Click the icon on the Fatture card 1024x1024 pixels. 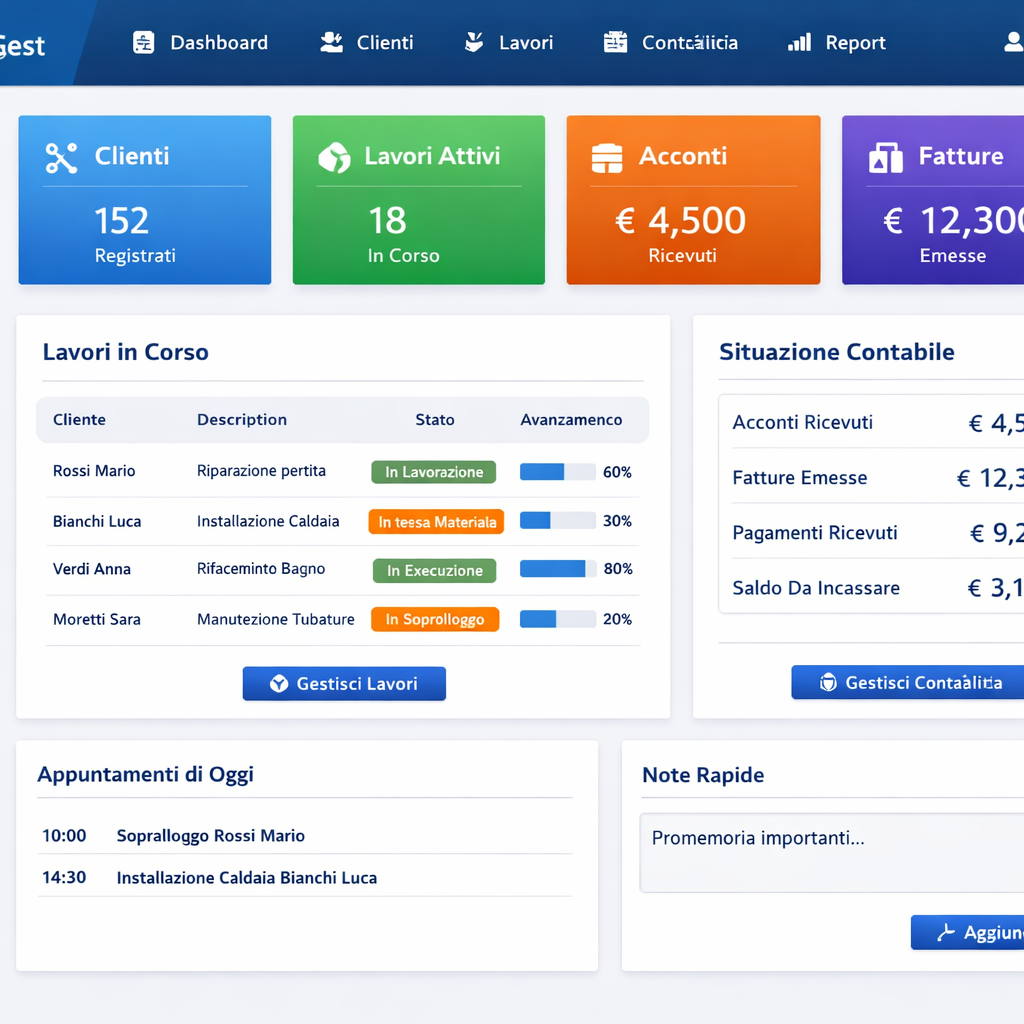885,158
